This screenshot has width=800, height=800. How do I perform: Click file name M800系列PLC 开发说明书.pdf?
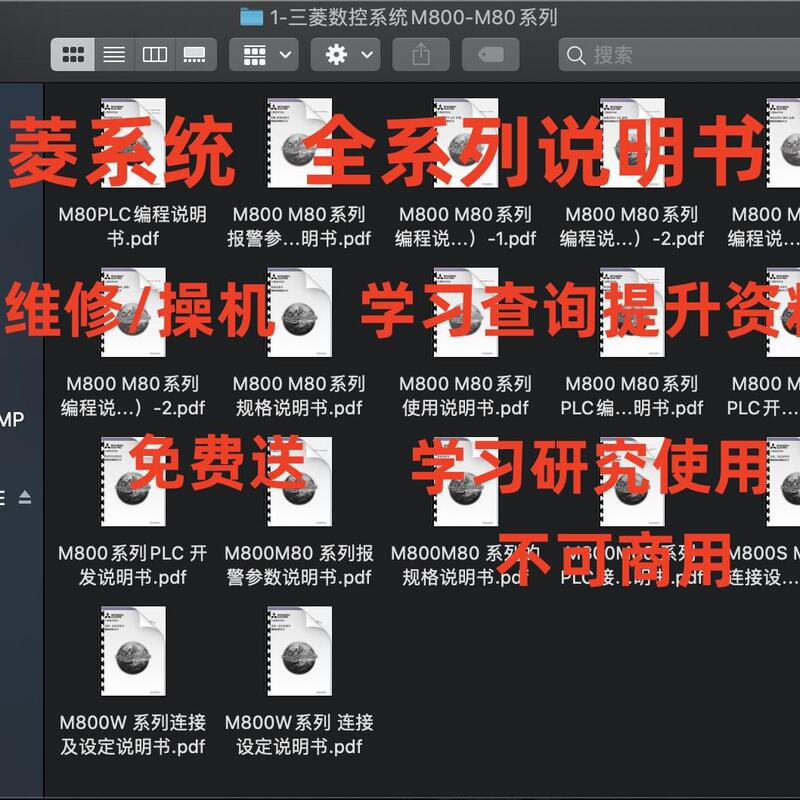click(133, 565)
